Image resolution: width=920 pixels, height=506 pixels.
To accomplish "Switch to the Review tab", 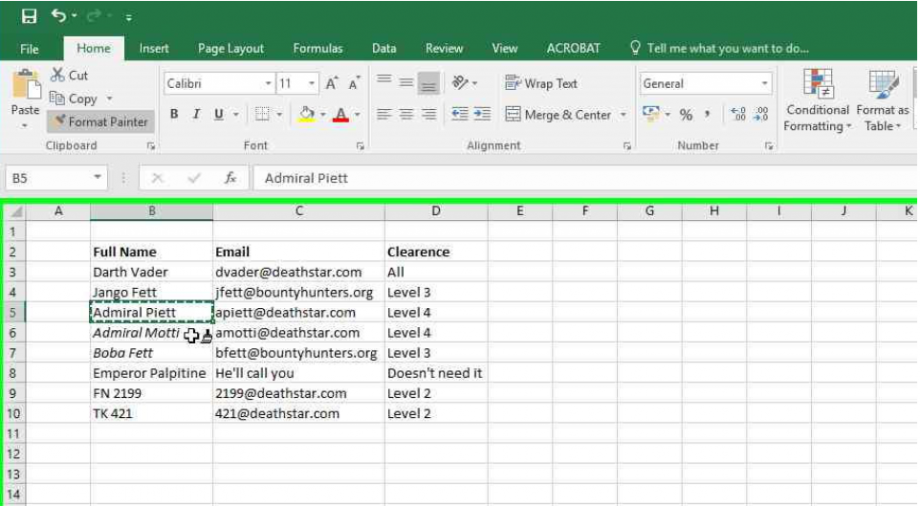I will coord(444,48).
